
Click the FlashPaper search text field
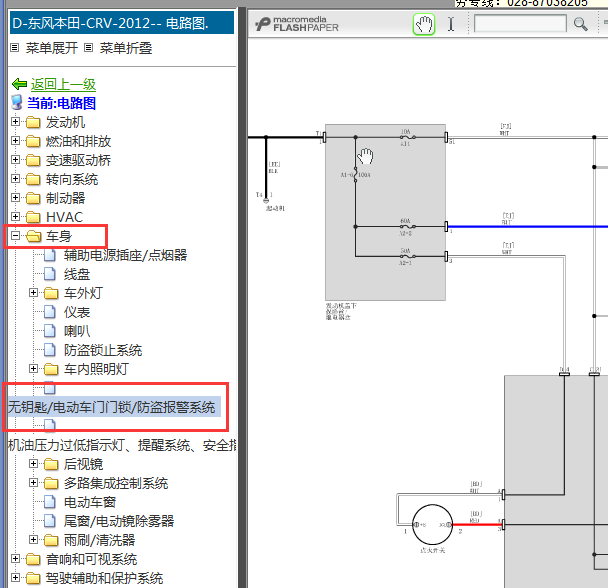[x=520, y=24]
